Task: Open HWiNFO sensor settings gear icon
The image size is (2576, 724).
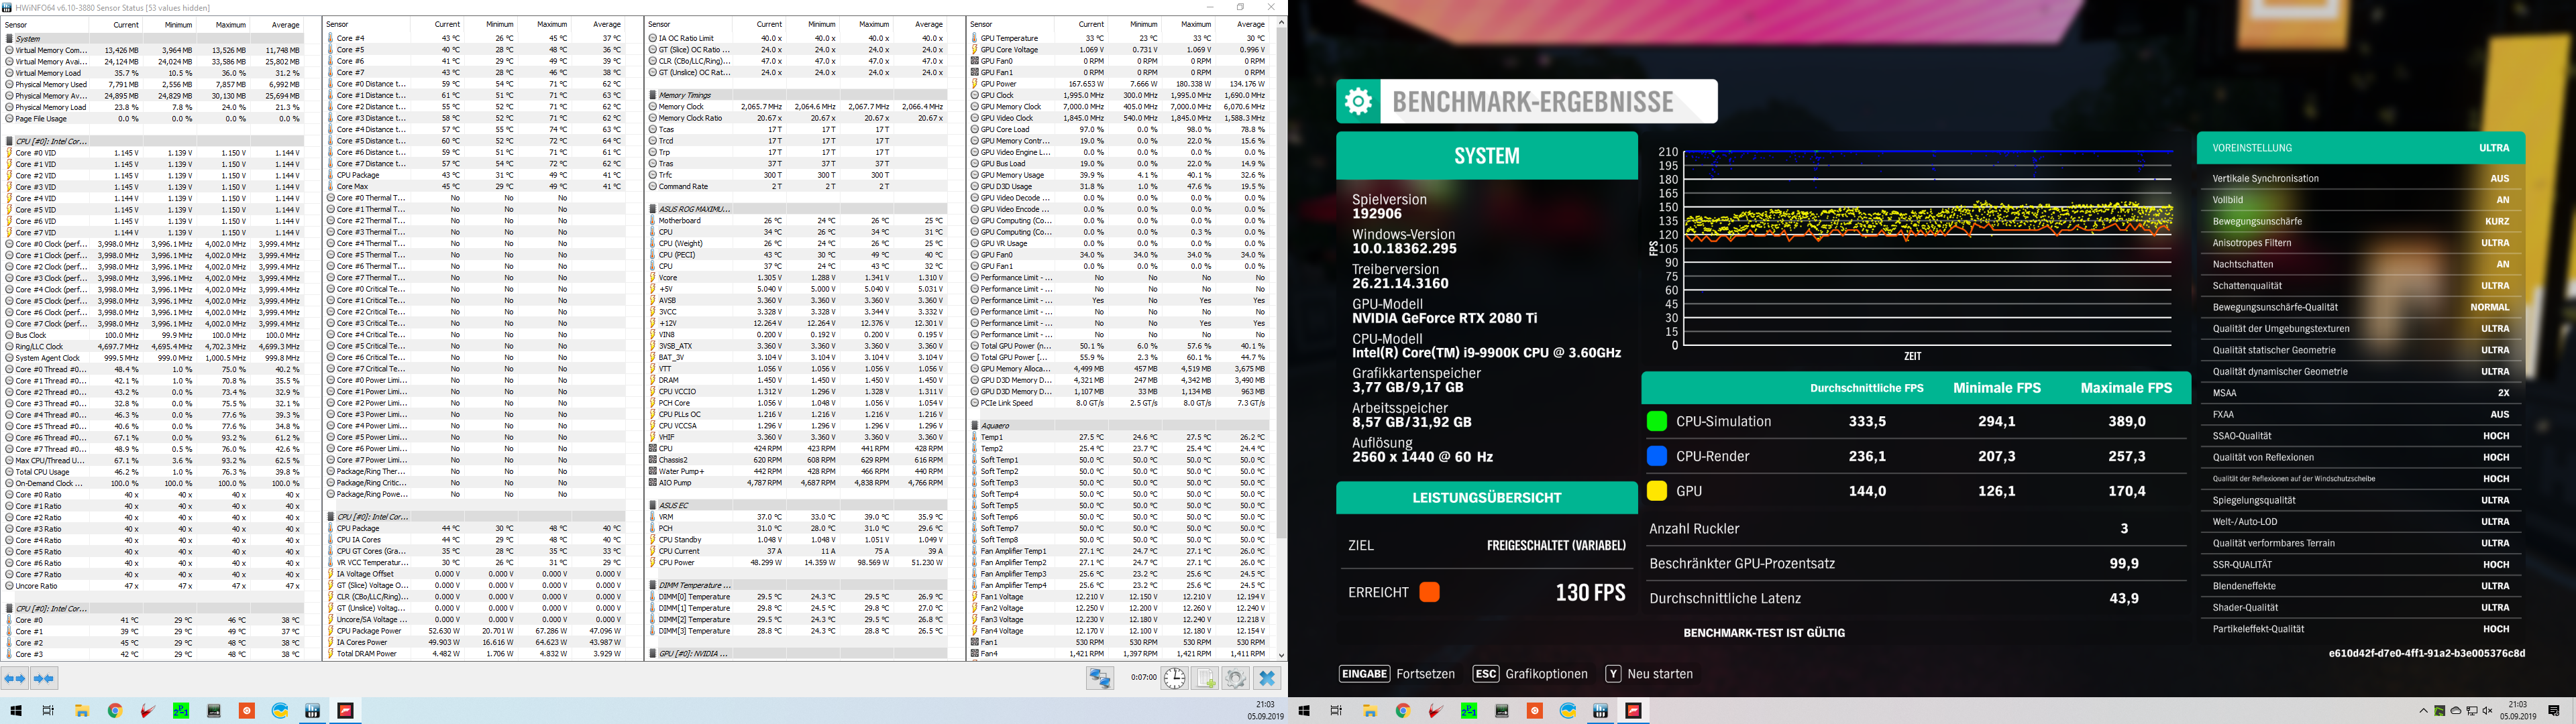Action: [x=1236, y=678]
